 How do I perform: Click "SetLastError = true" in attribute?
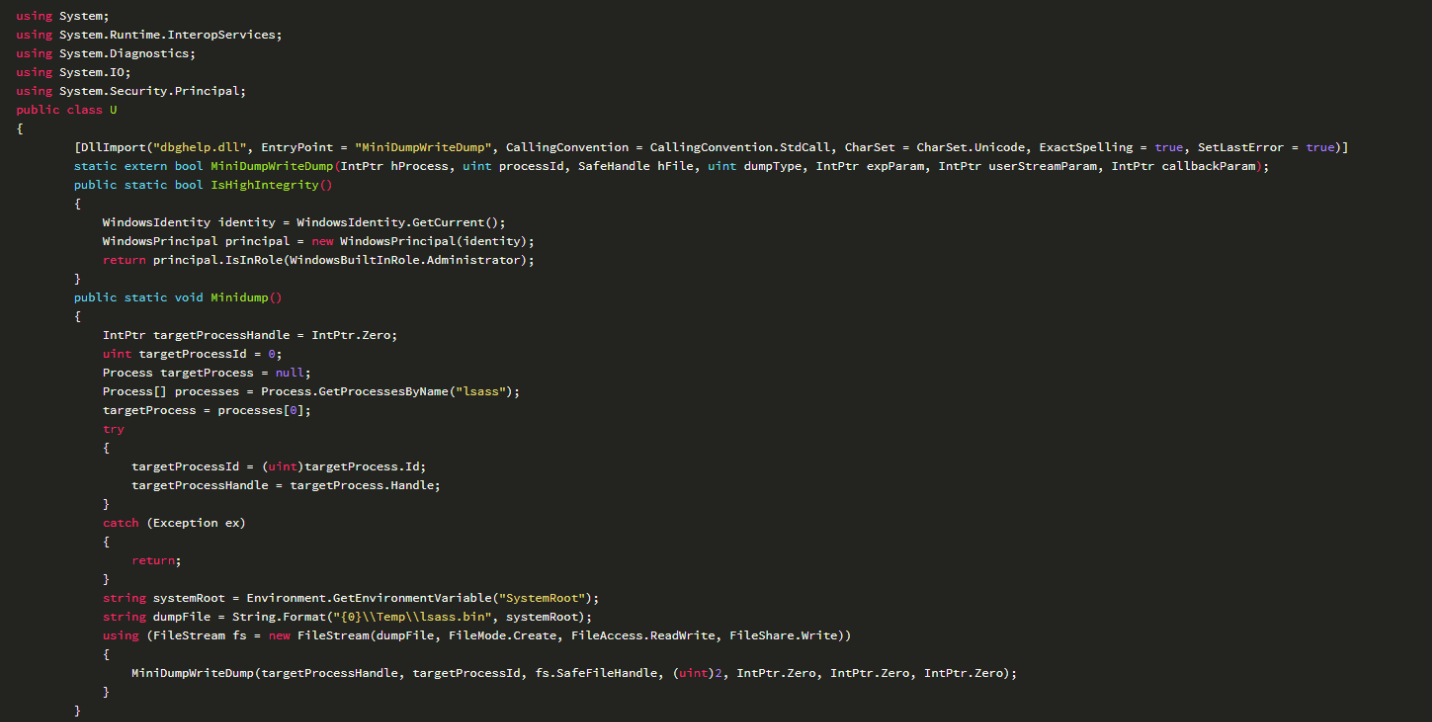1266,147
